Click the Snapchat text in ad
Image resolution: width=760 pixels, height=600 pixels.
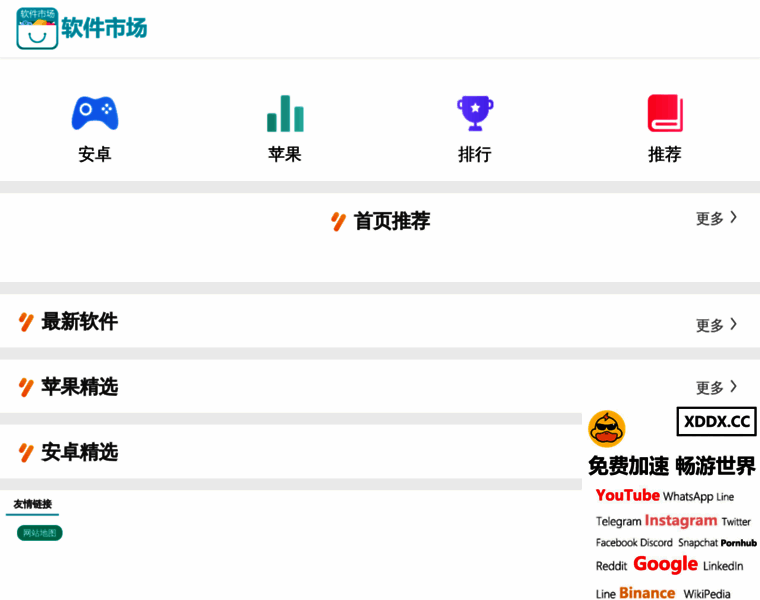(698, 543)
